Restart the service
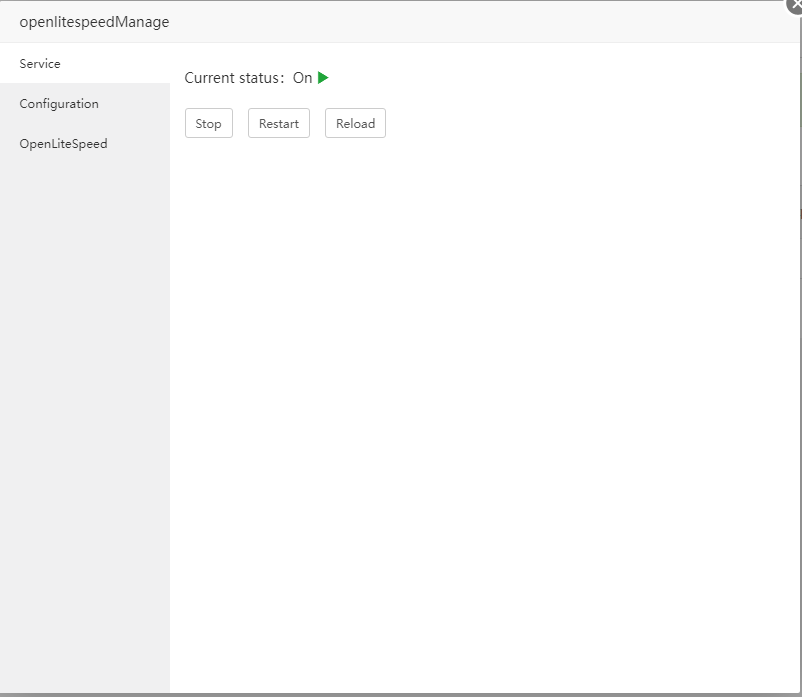 [279, 123]
